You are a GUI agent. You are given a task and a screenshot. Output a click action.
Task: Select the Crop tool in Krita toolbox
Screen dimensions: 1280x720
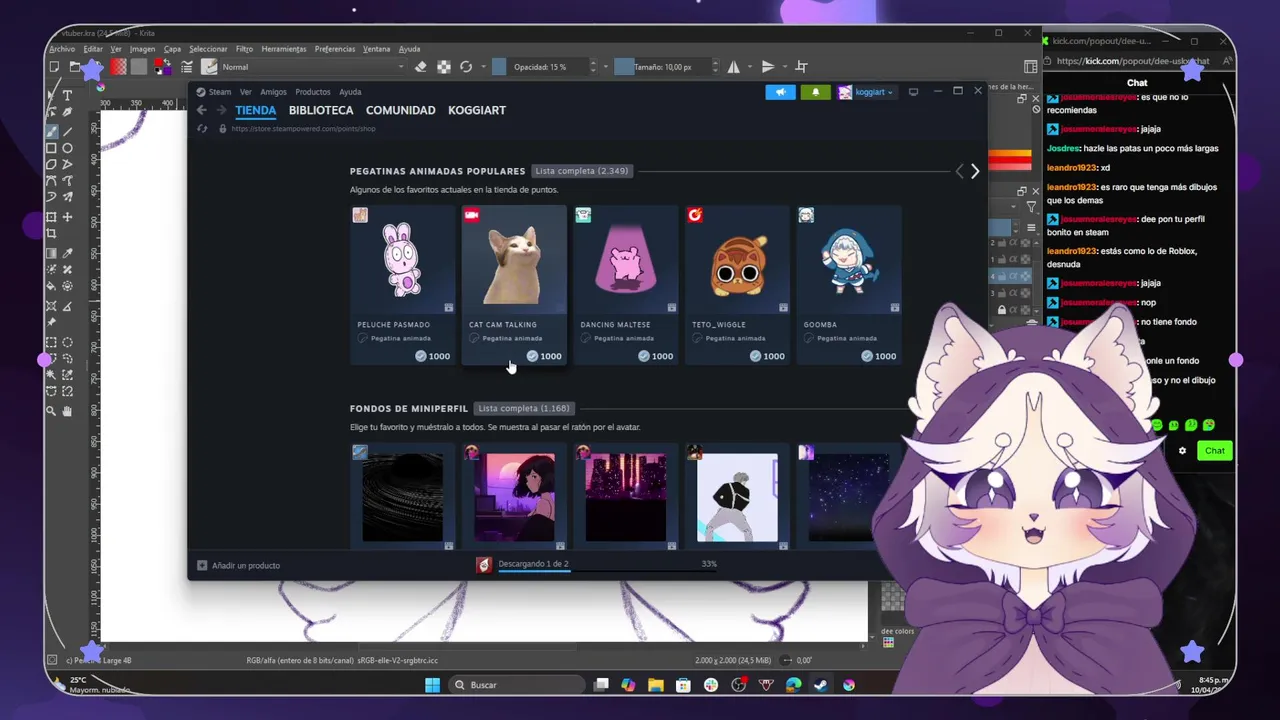pyautogui.click(x=51, y=233)
